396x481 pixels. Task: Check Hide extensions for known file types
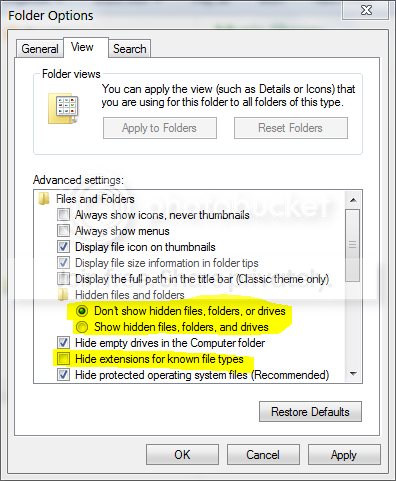click(x=63, y=359)
